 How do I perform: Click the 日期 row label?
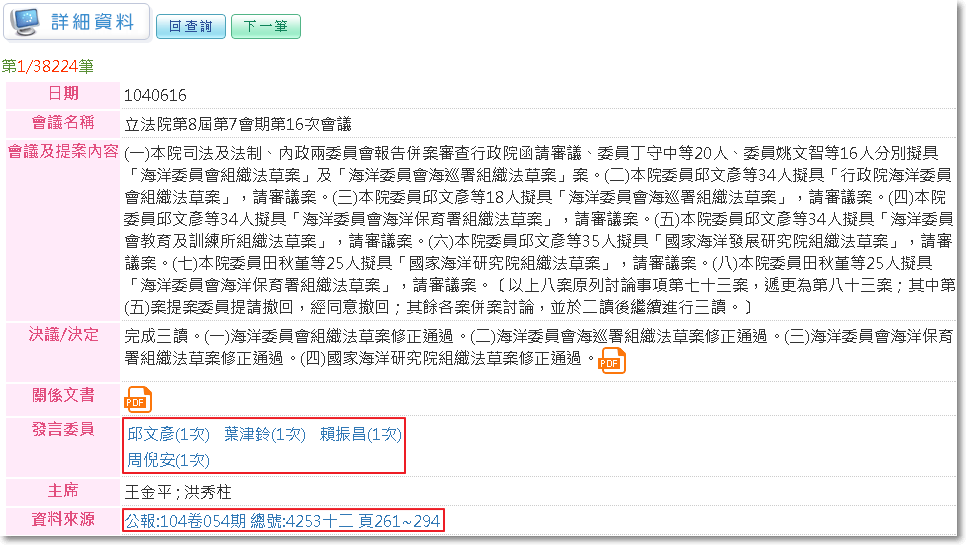(x=63, y=94)
